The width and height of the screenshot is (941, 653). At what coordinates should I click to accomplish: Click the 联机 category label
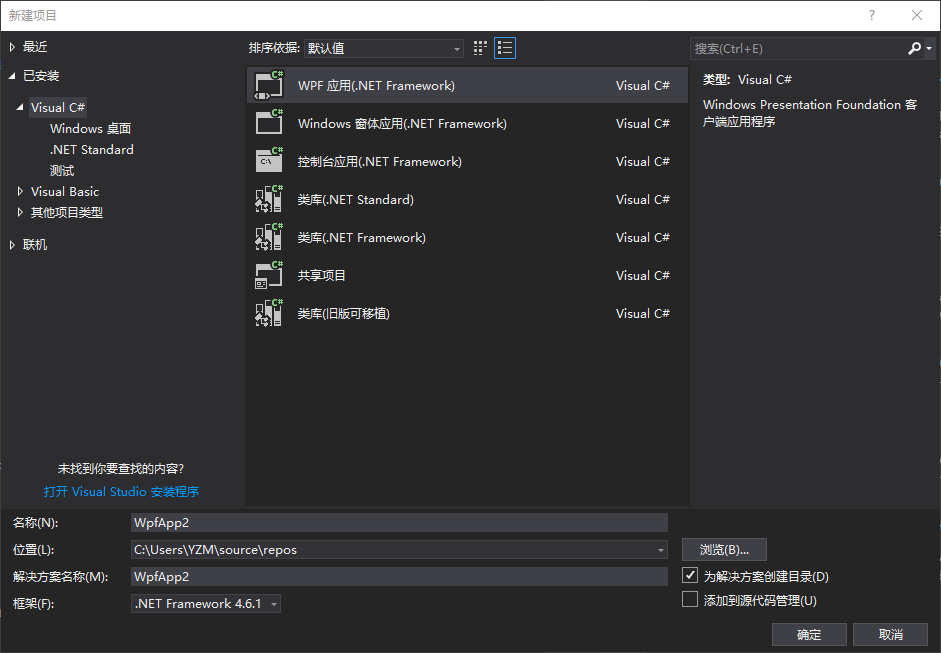pyautogui.click(x=35, y=245)
